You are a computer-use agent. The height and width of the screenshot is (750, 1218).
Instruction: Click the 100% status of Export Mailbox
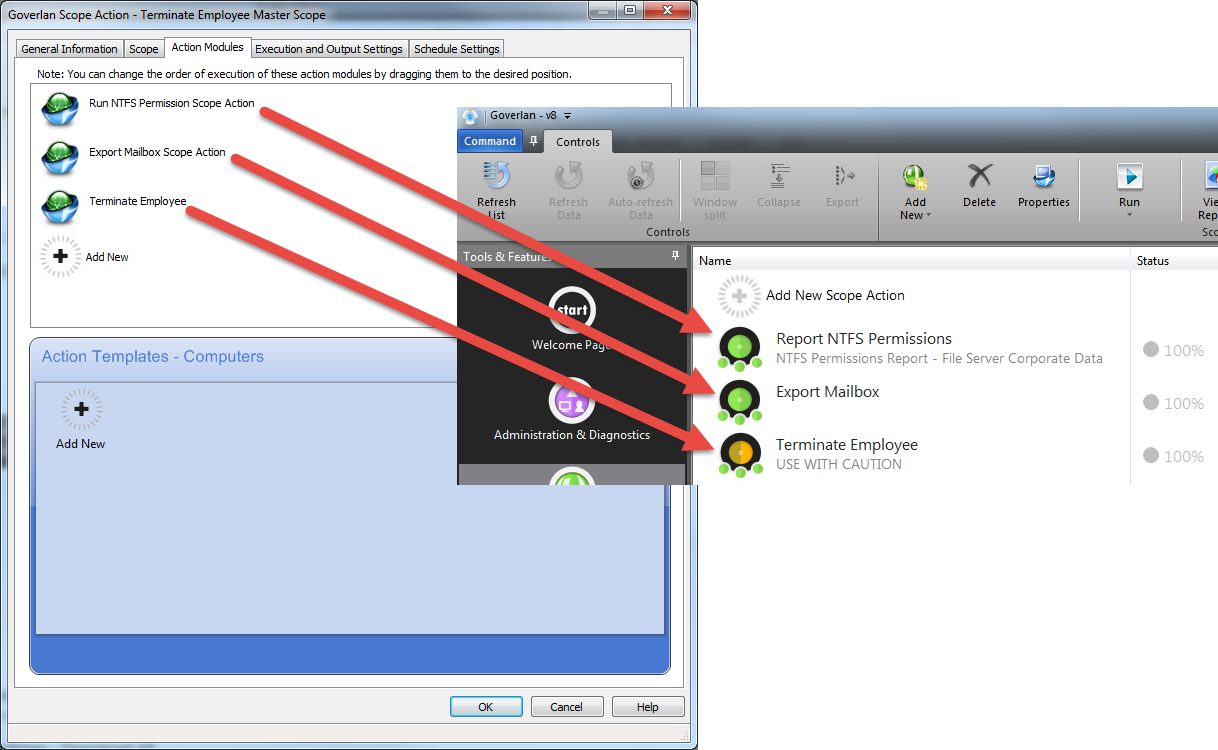1174,403
